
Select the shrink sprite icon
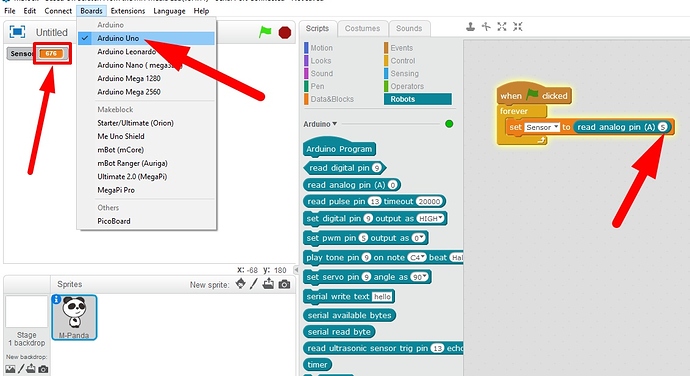point(518,27)
